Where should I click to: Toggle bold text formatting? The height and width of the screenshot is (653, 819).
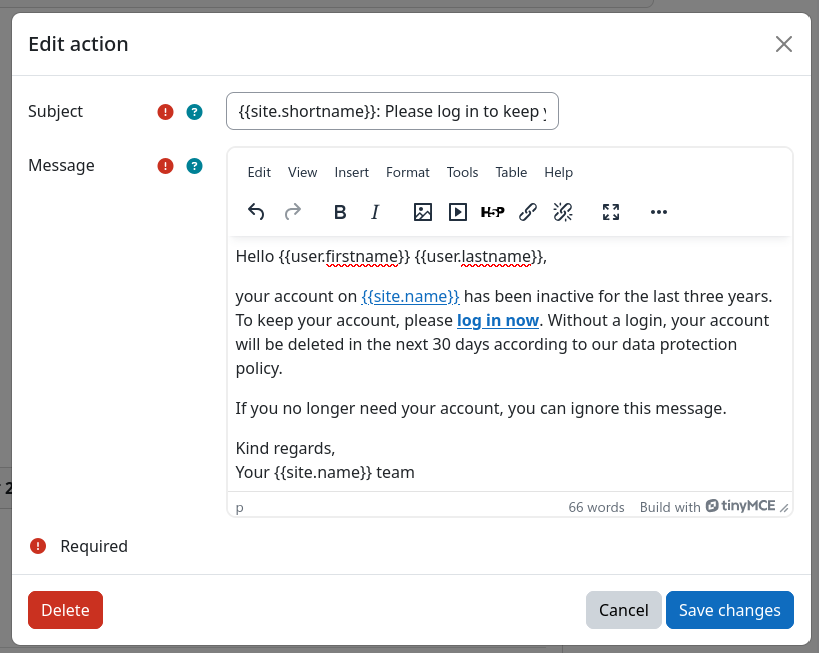(339, 212)
